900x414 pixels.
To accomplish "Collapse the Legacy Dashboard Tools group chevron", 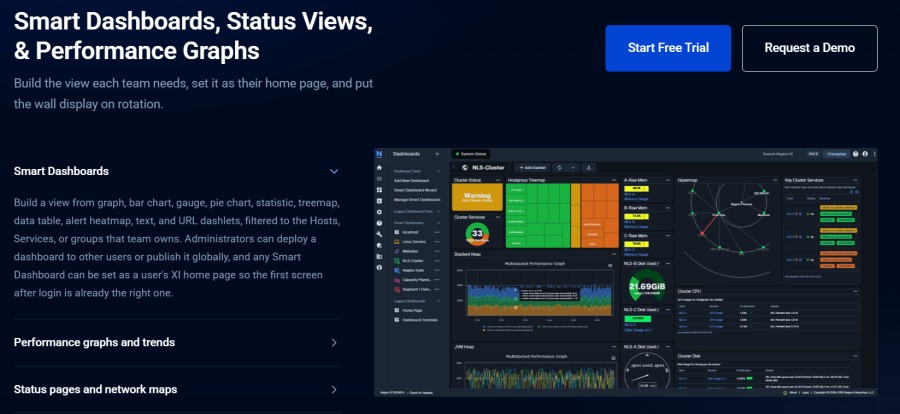I will pos(439,211).
